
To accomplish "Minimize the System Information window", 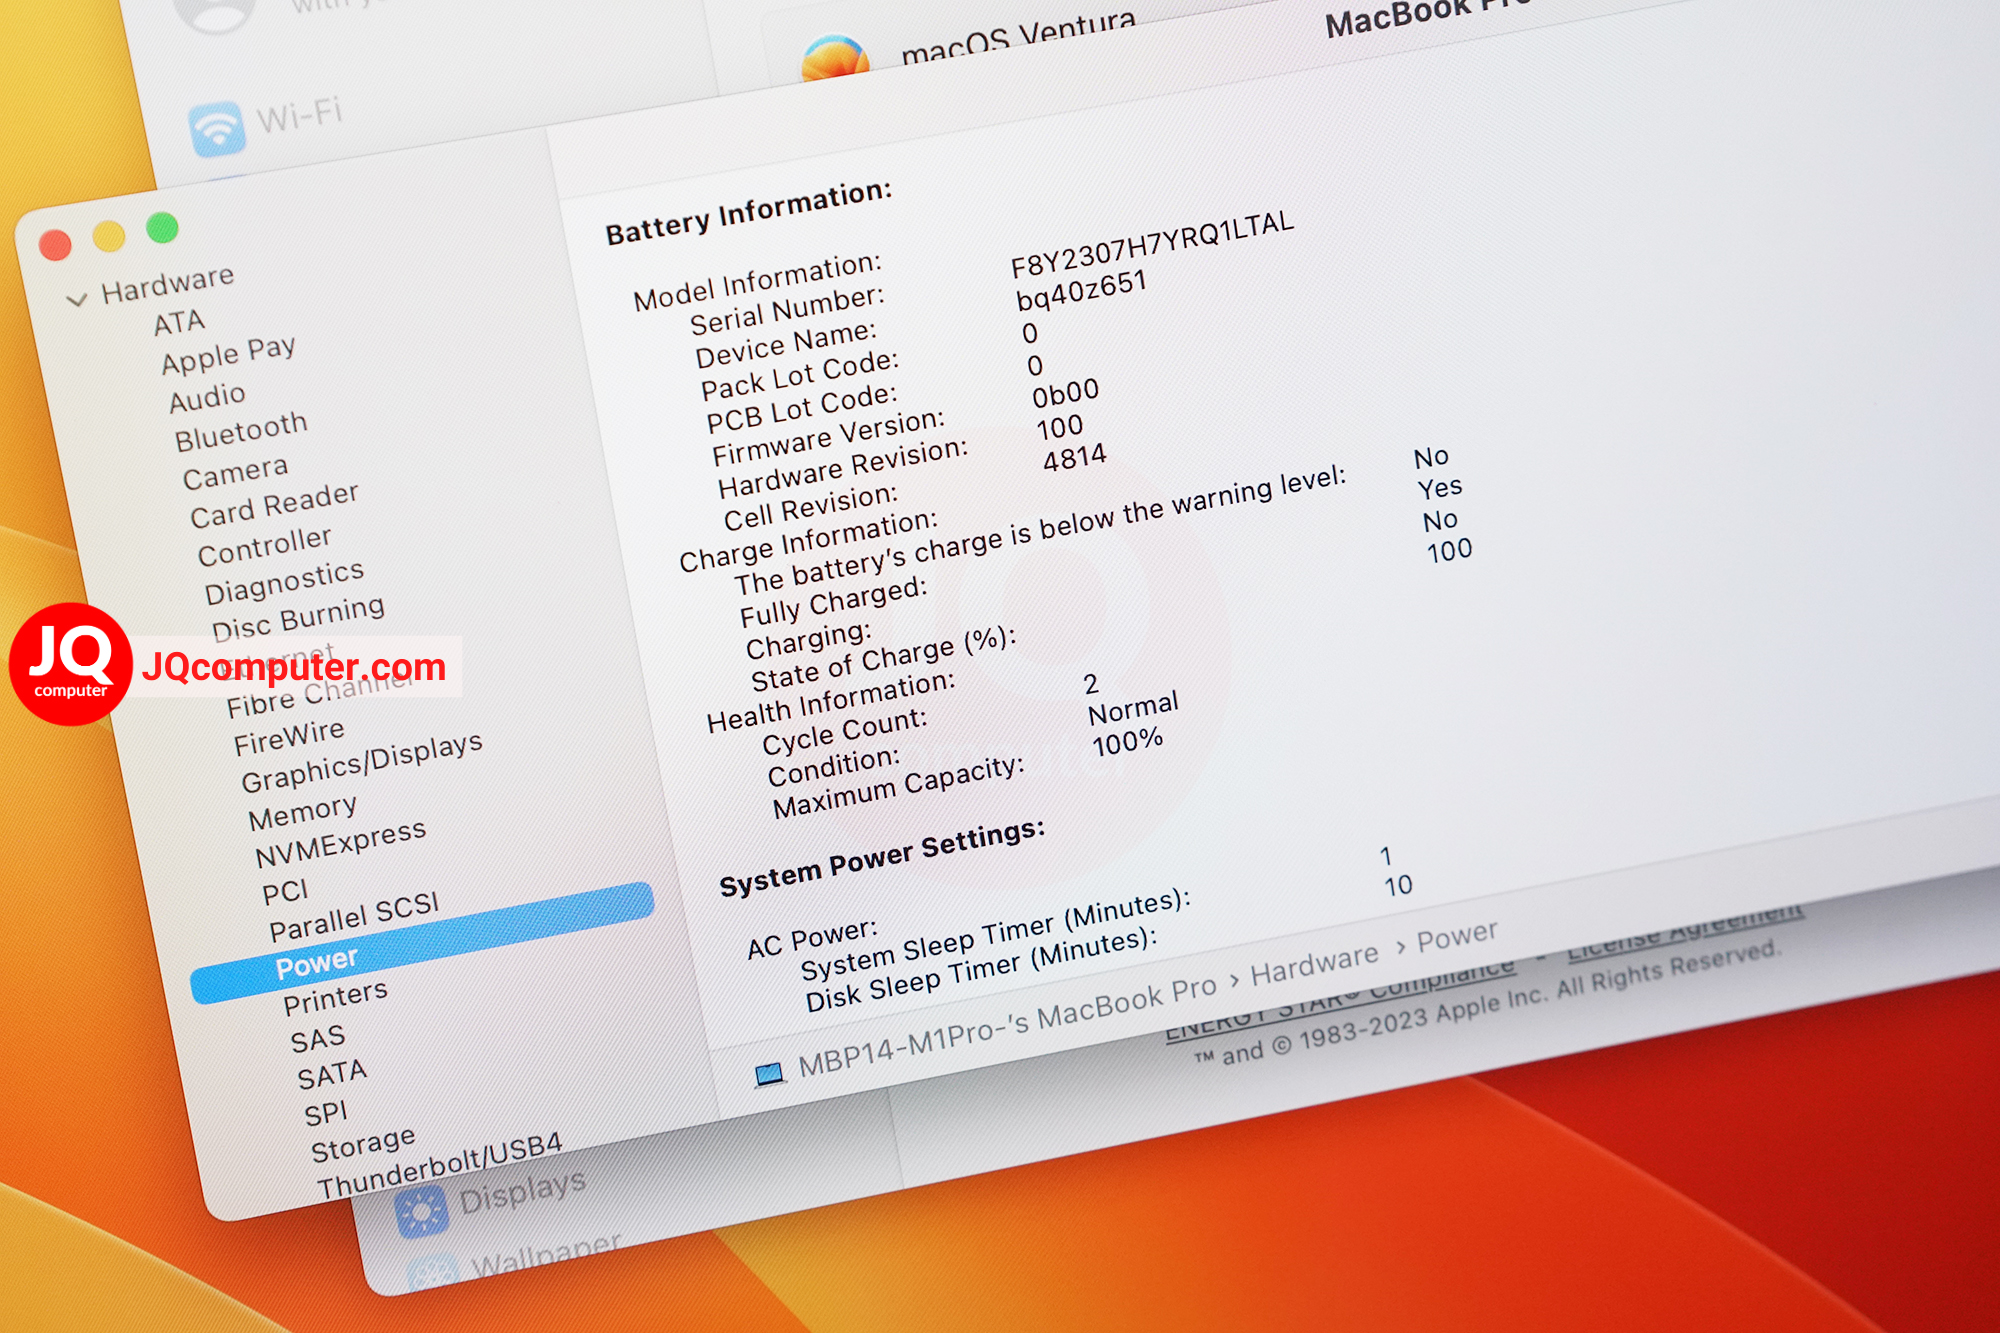I will click(108, 237).
